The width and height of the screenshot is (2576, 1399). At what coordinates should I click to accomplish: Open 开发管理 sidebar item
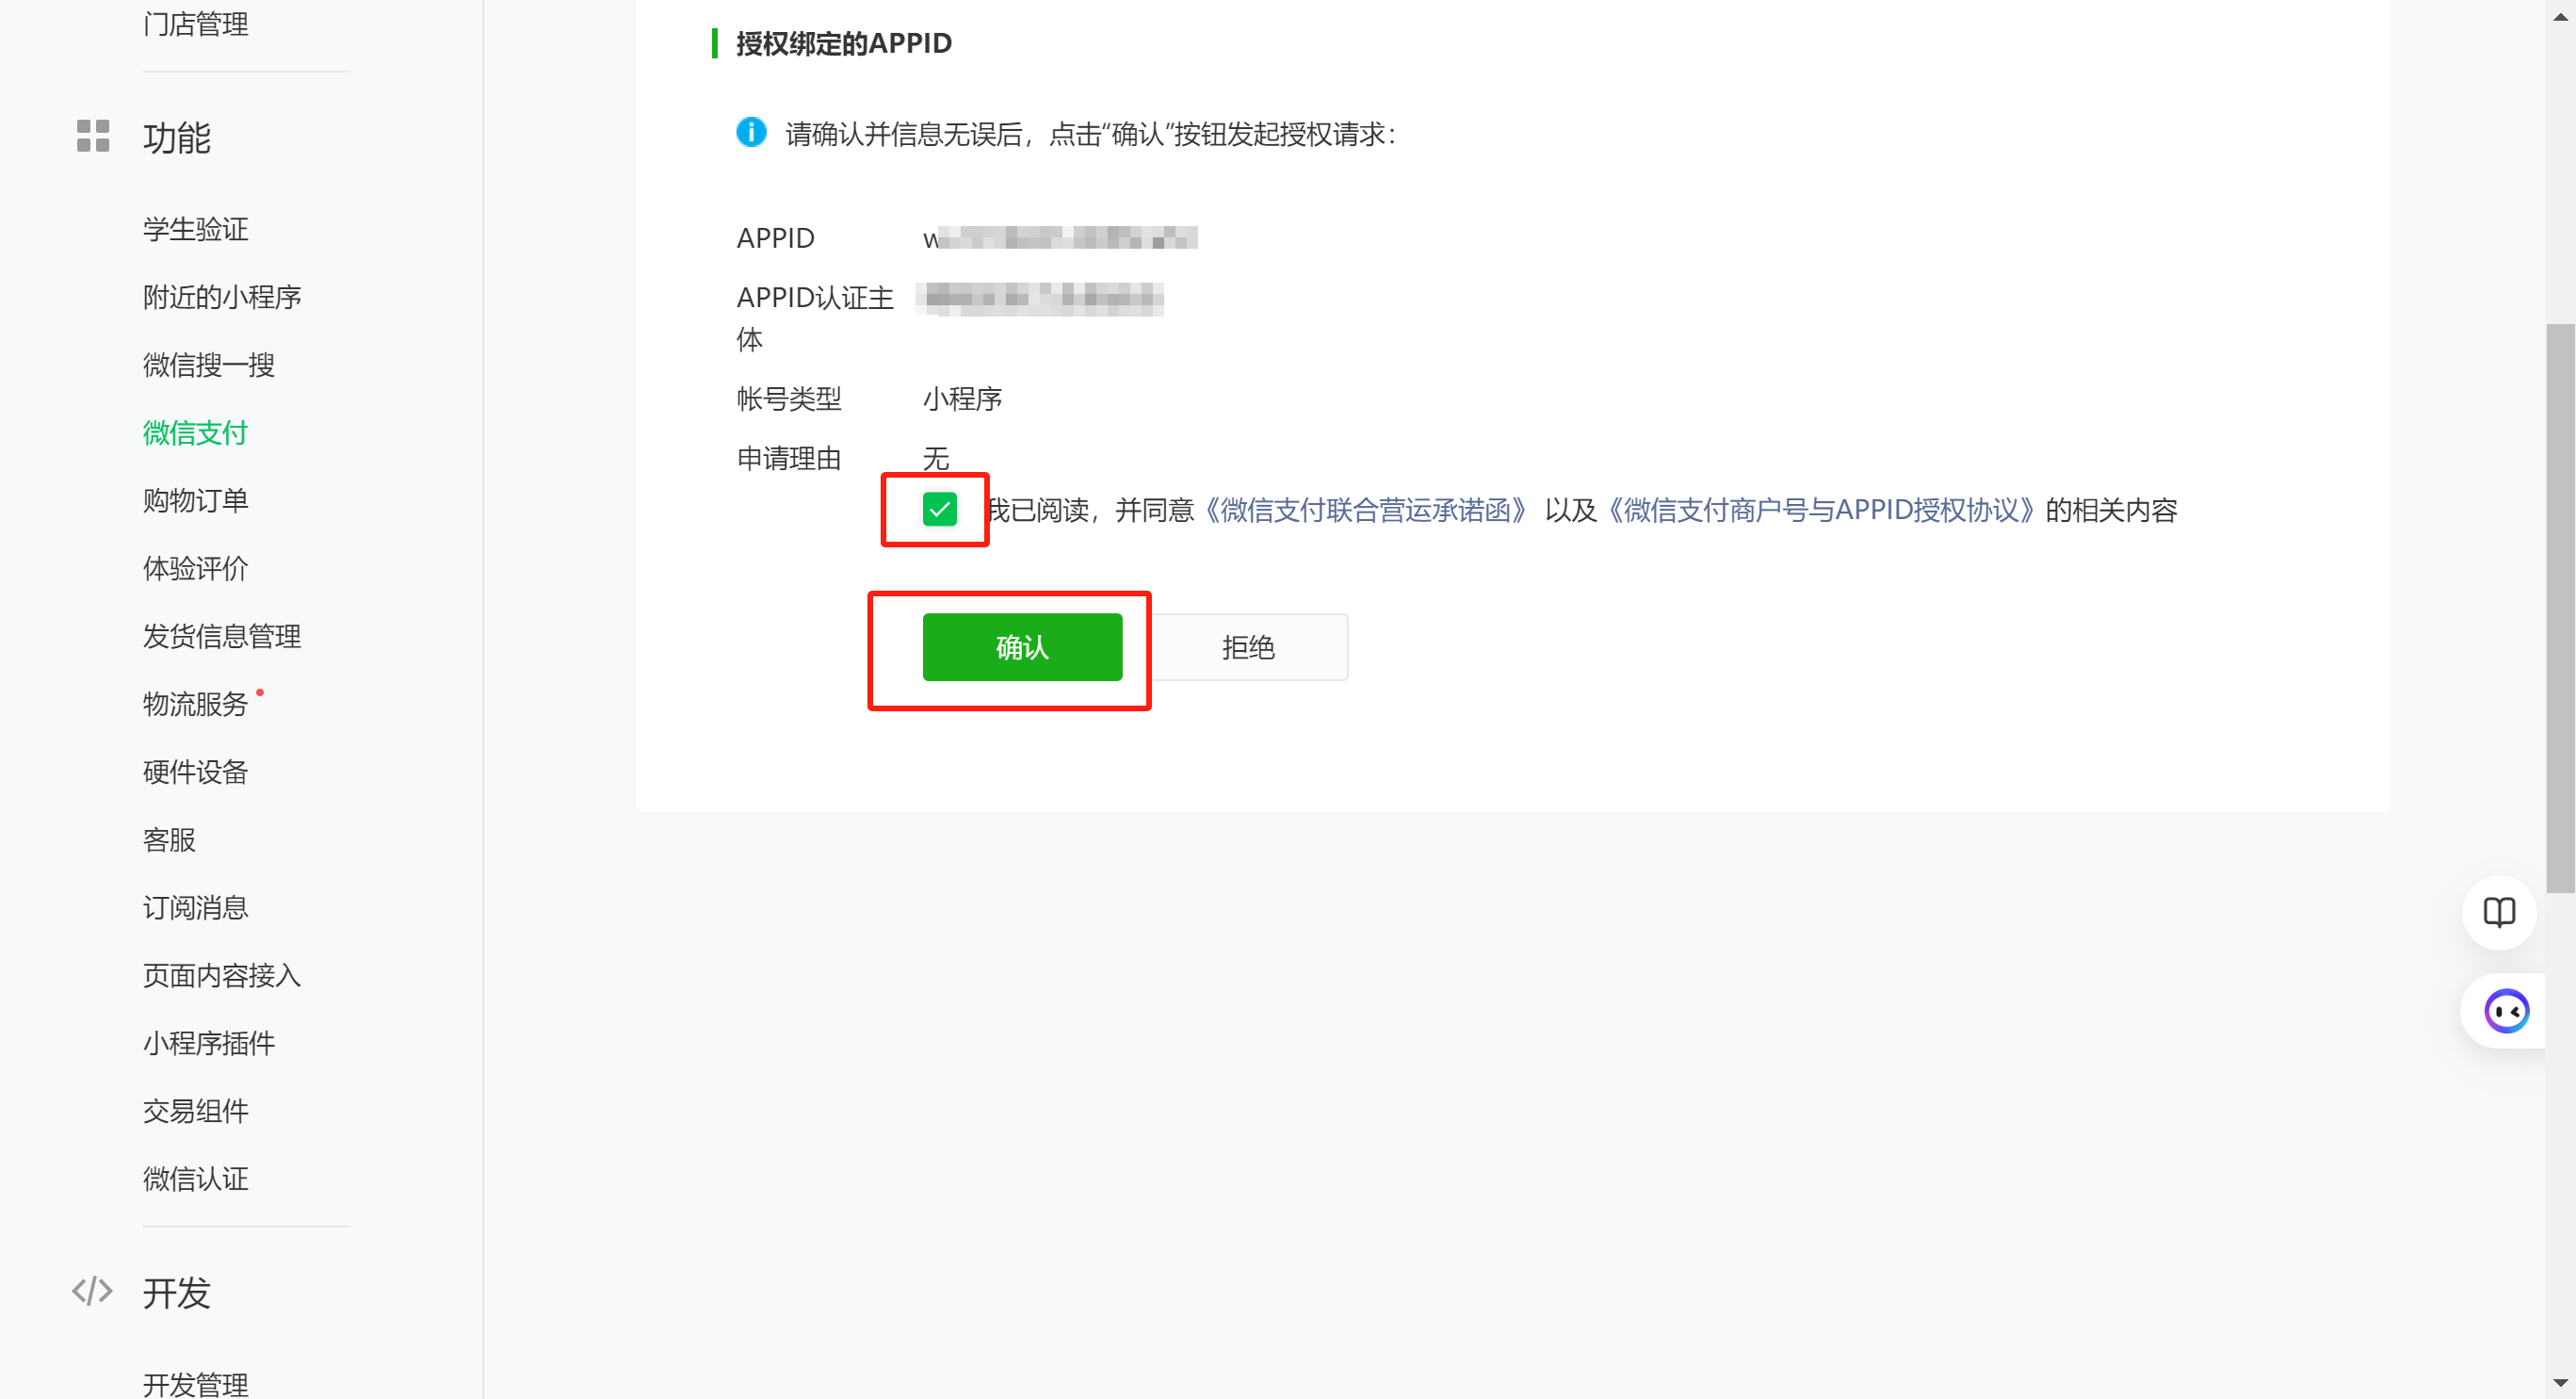pyautogui.click(x=195, y=1383)
